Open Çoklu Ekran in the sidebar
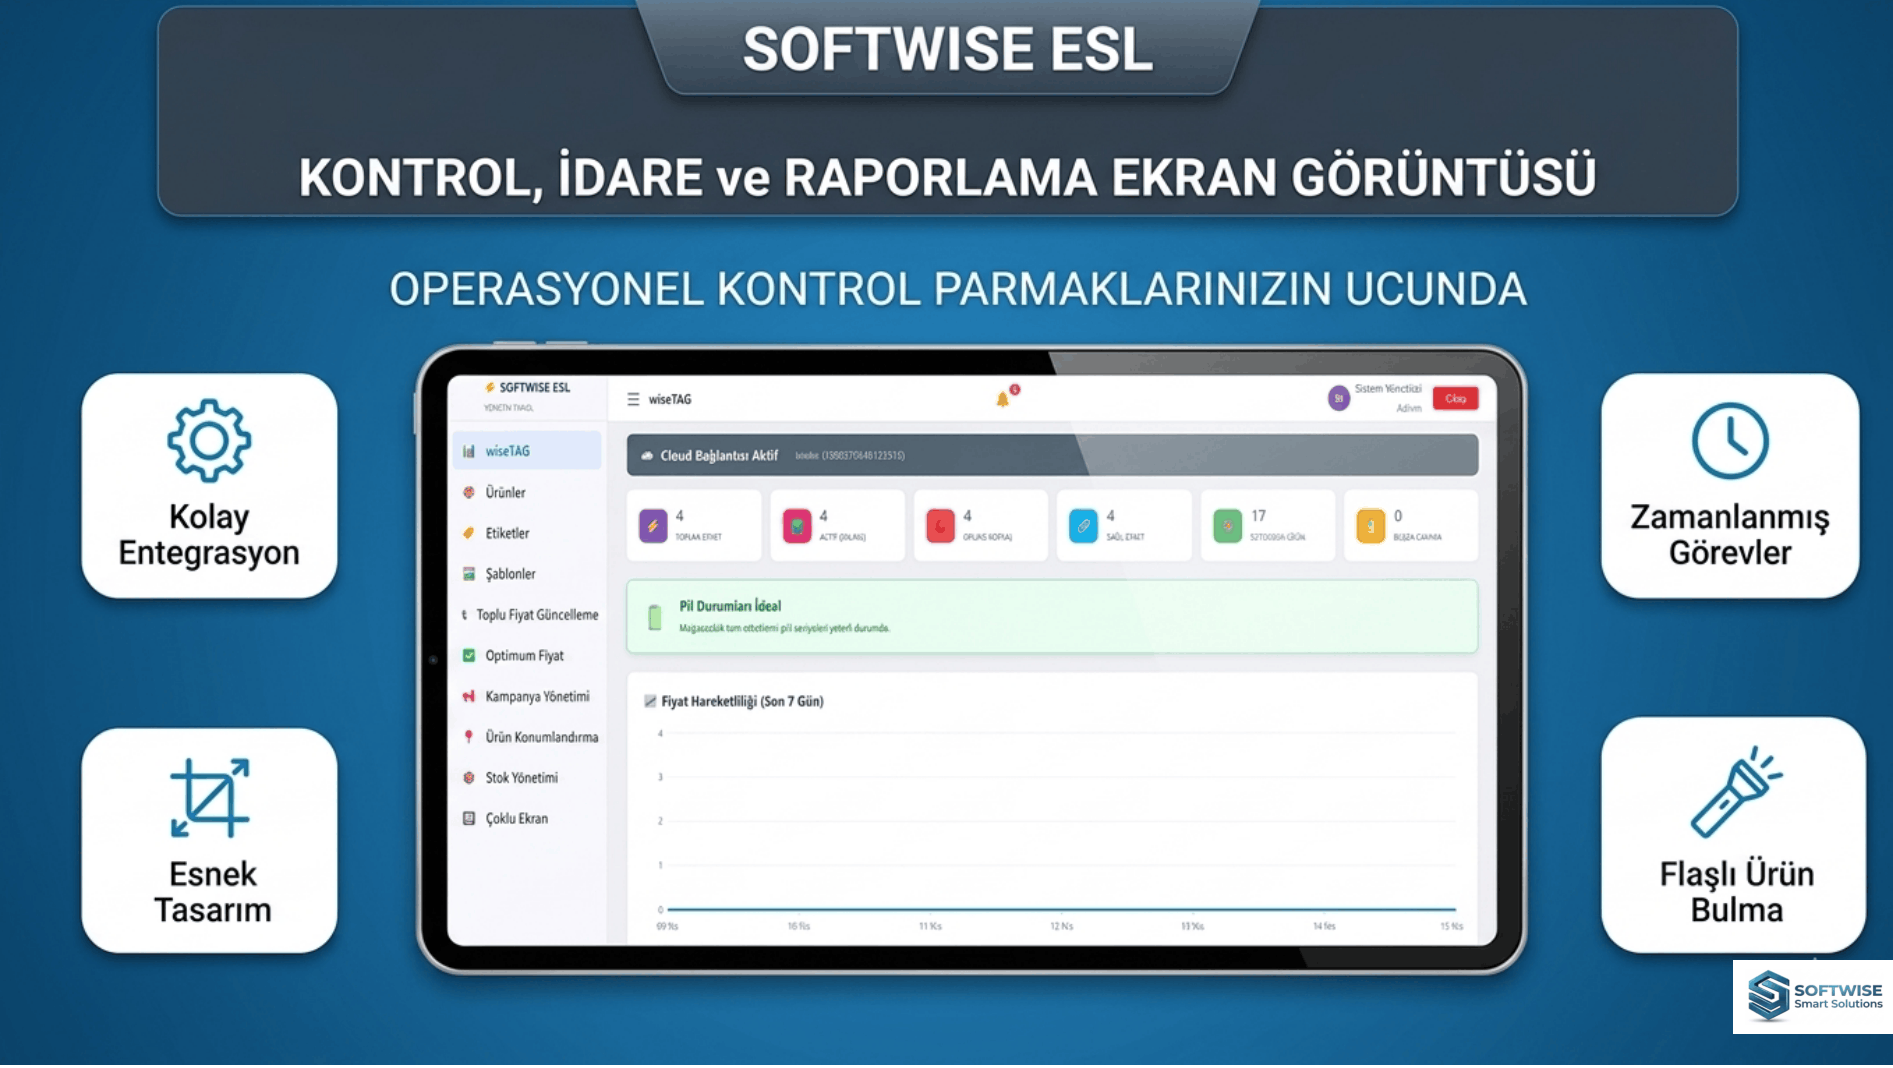The width and height of the screenshot is (1893, 1068). [527, 818]
